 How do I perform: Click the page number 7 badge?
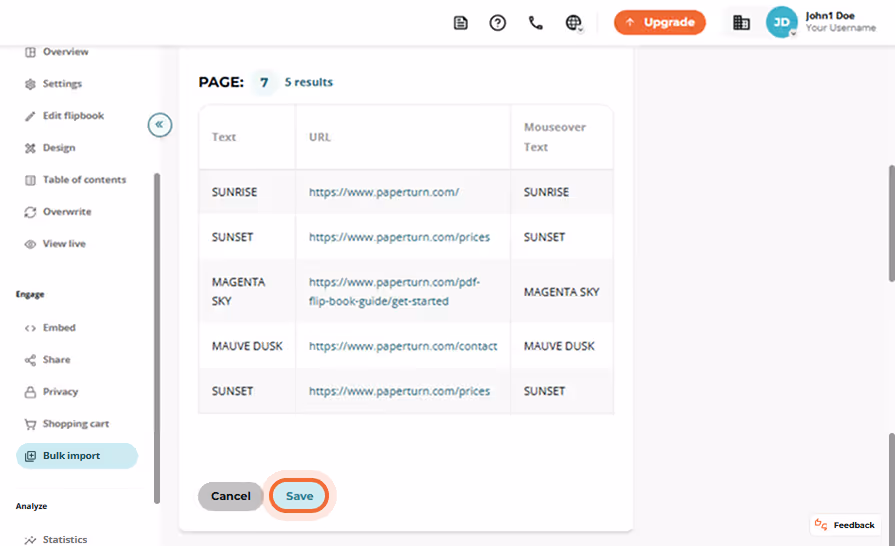(264, 83)
